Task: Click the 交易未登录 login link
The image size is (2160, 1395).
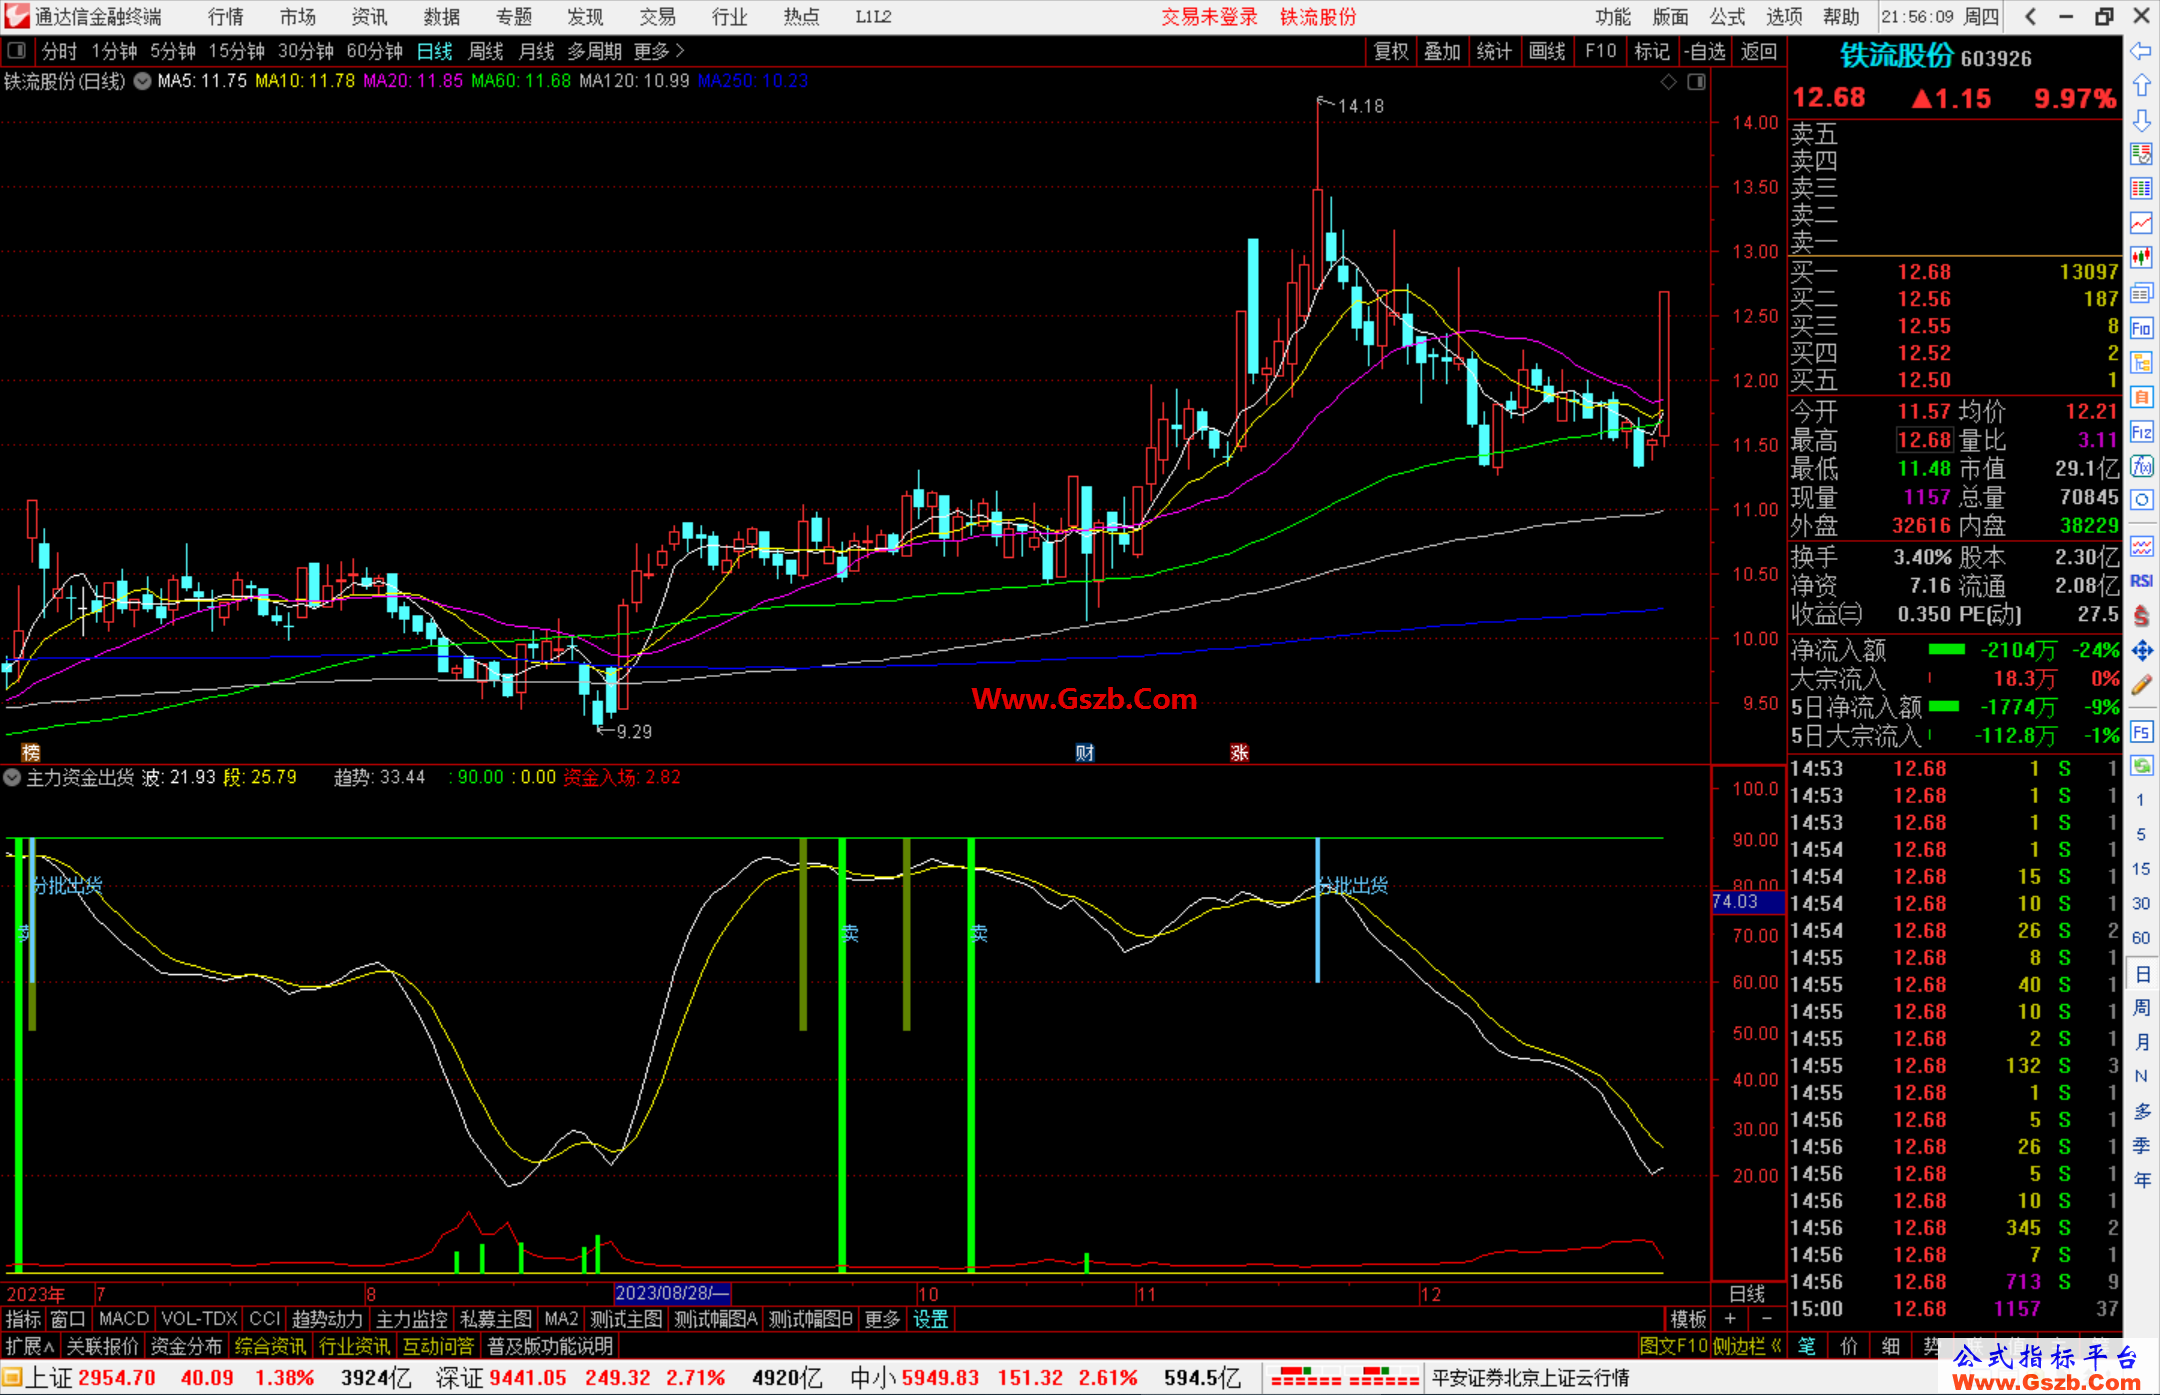Action: click(1209, 17)
